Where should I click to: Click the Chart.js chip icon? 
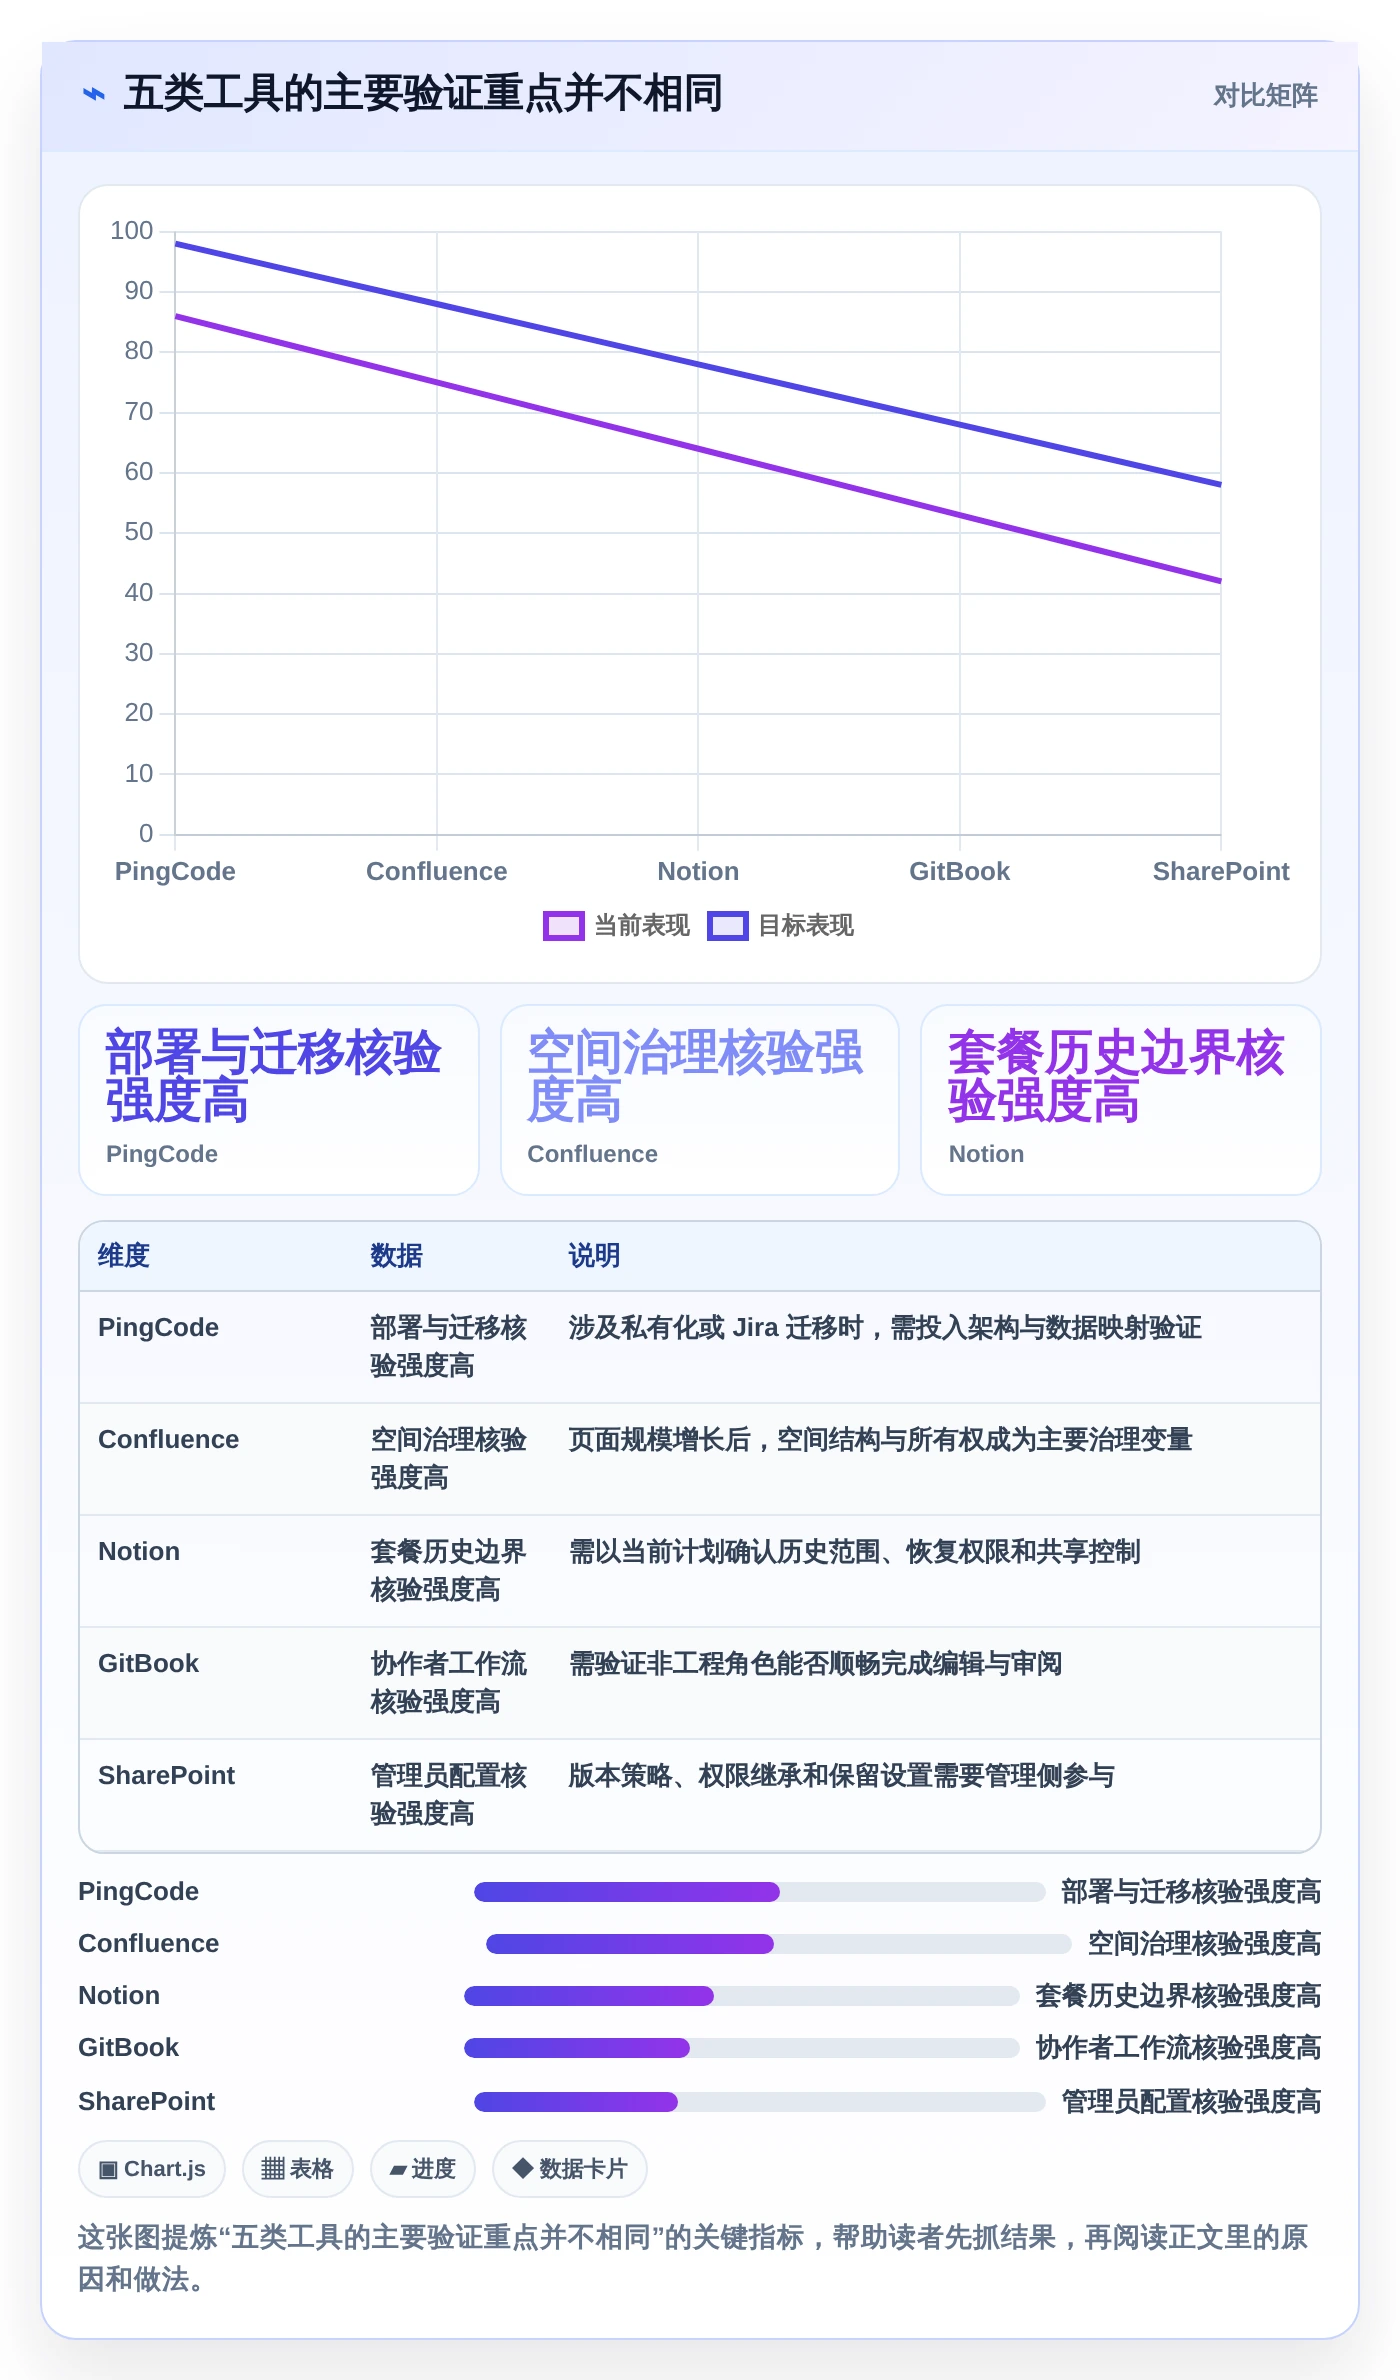coord(108,2169)
